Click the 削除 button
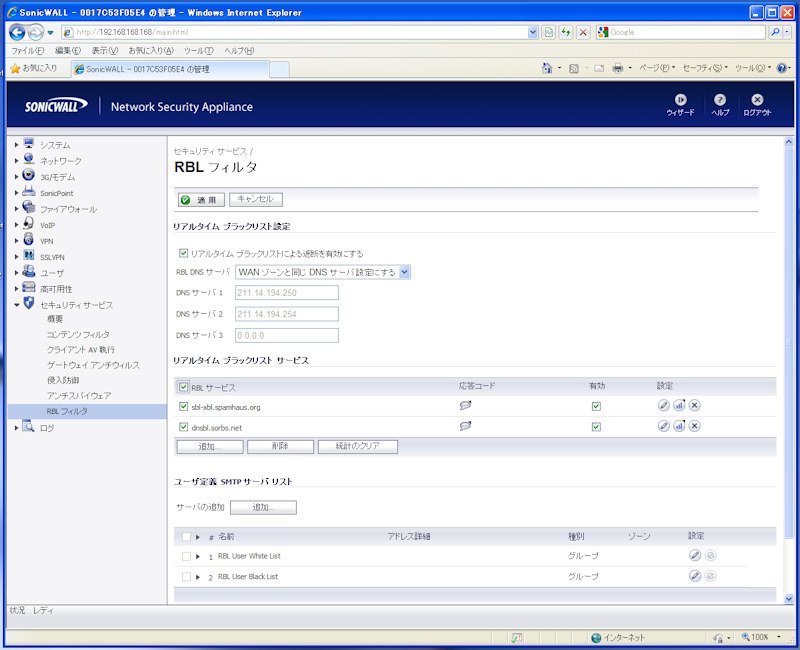The height and width of the screenshot is (650, 800). [x=280, y=446]
